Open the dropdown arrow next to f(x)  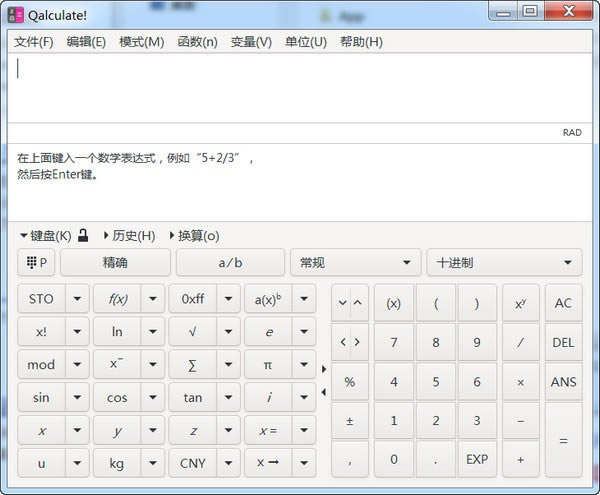point(153,299)
